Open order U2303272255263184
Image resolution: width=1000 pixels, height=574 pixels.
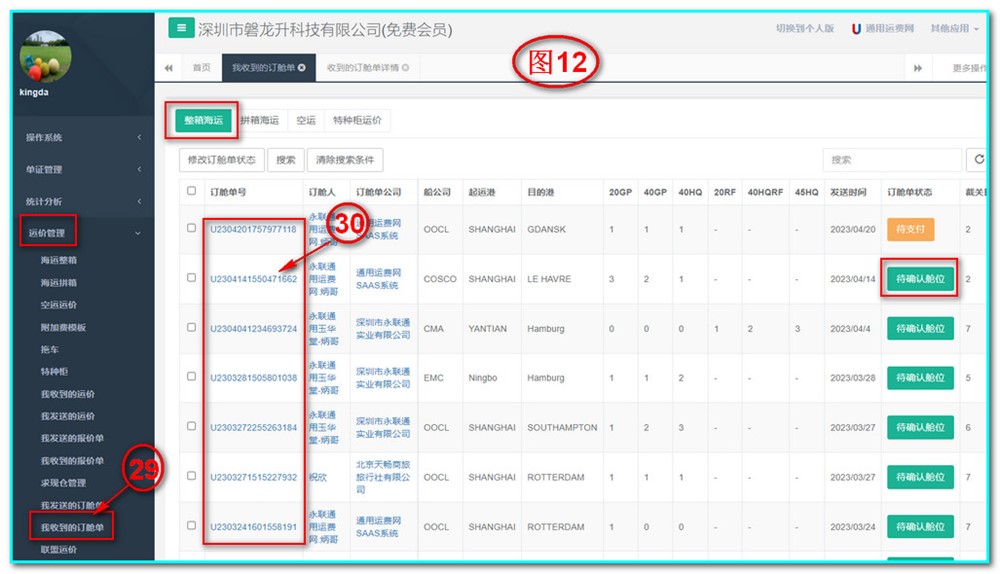point(253,427)
